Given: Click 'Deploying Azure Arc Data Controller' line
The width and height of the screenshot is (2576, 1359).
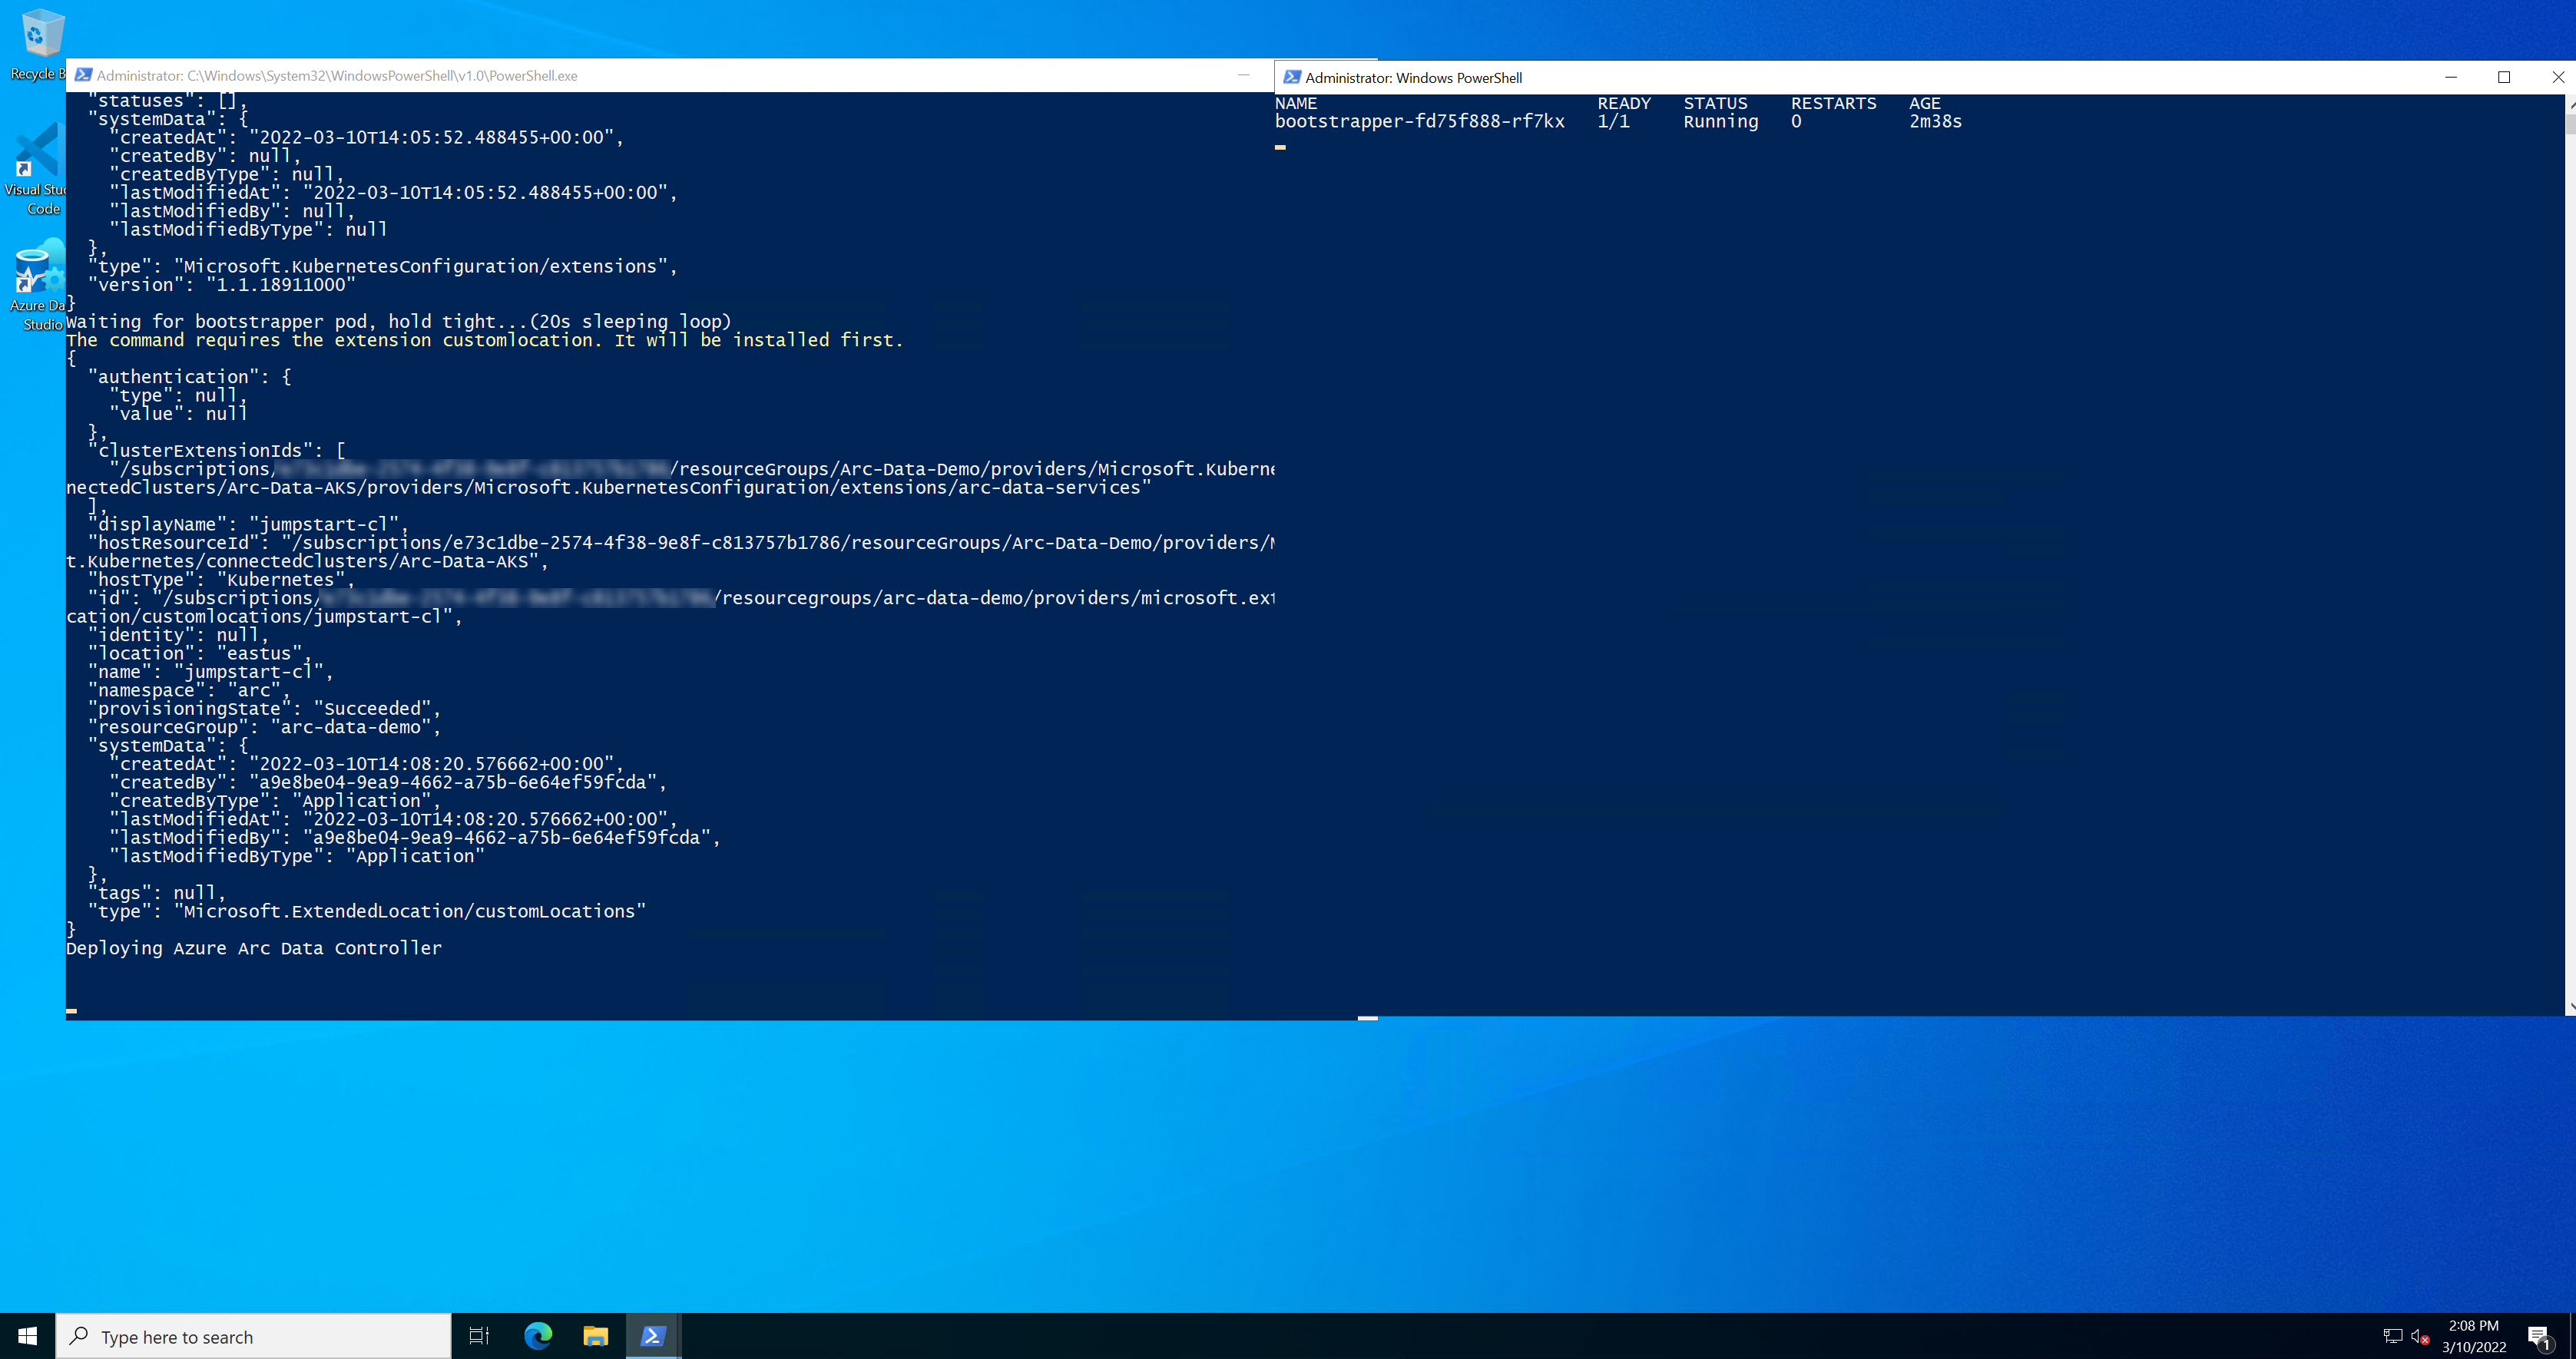Looking at the screenshot, I should (x=254, y=948).
